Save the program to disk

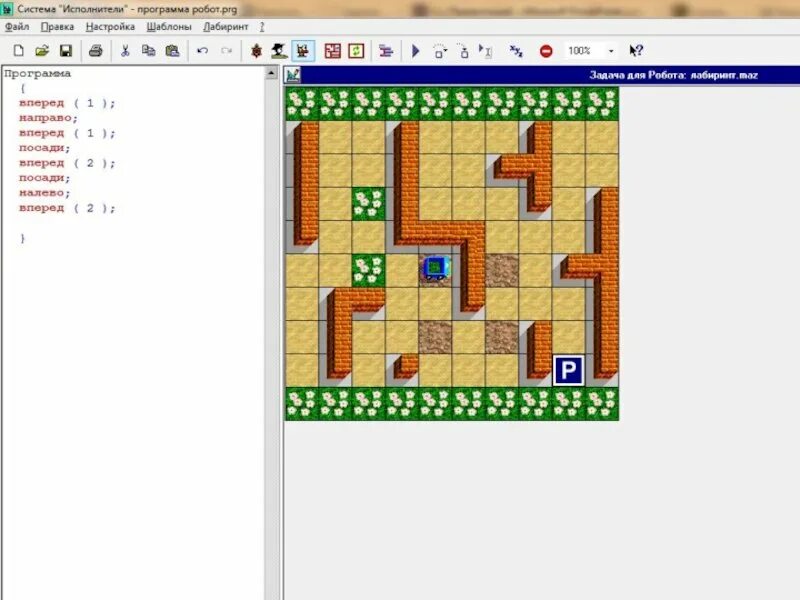pyautogui.click(x=65, y=51)
